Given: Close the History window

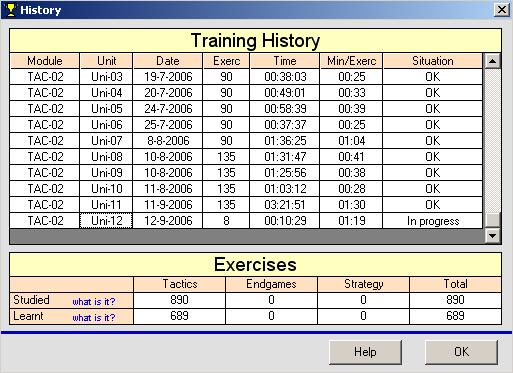Looking at the screenshot, I should [x=502, y=10].
